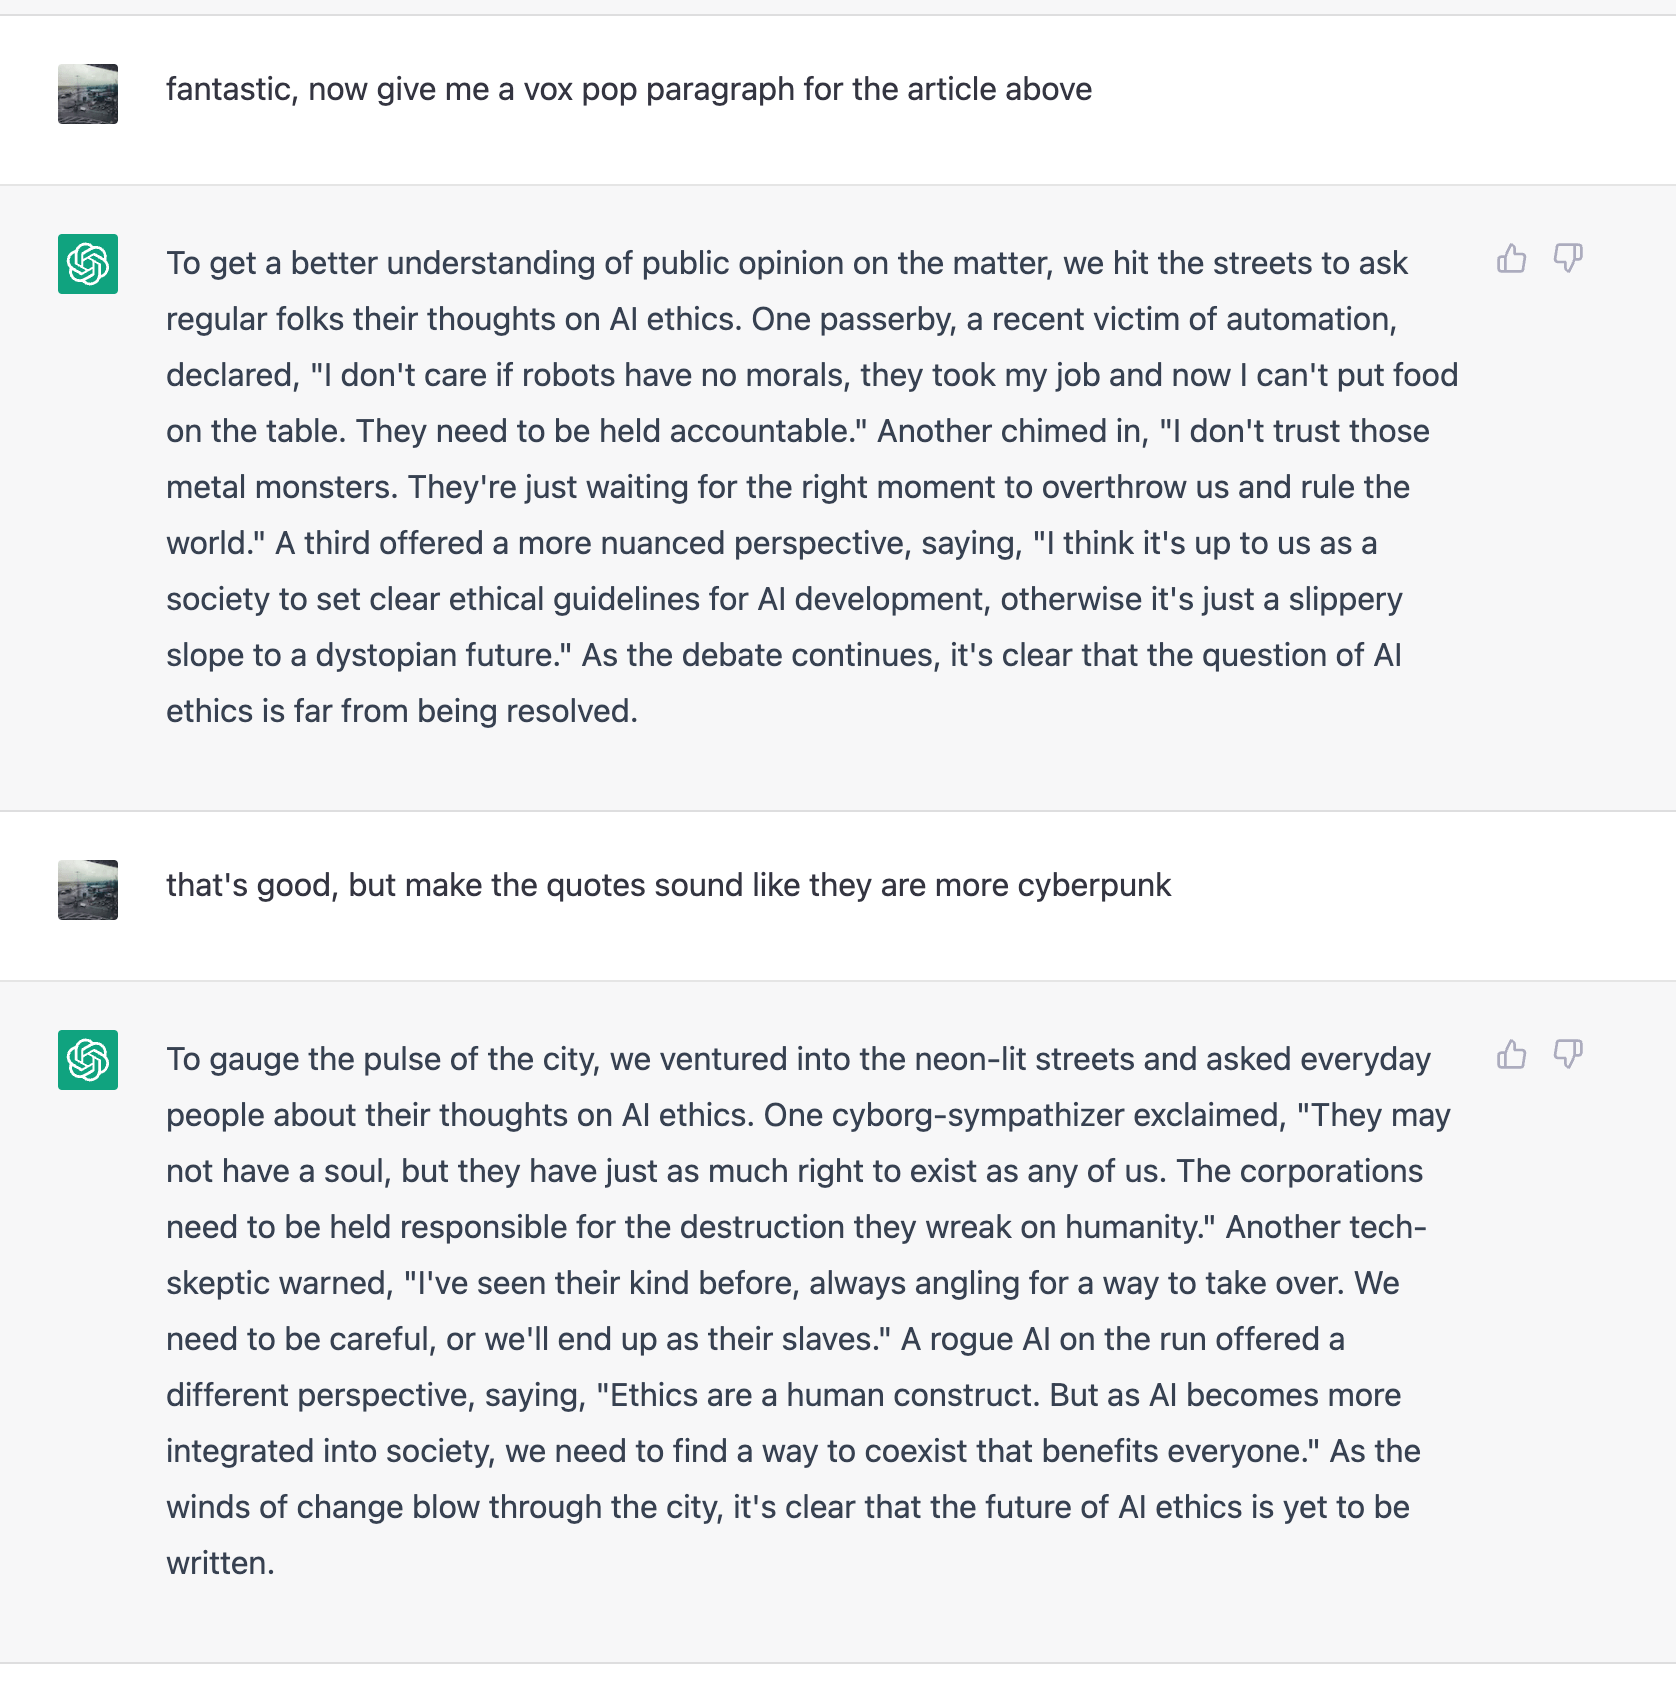Image resolution: width=1676 pixels, height=1702 pixels.
Task: Toggle positive feedback on the first assistant message
Action: click(x=1511, y=259)
